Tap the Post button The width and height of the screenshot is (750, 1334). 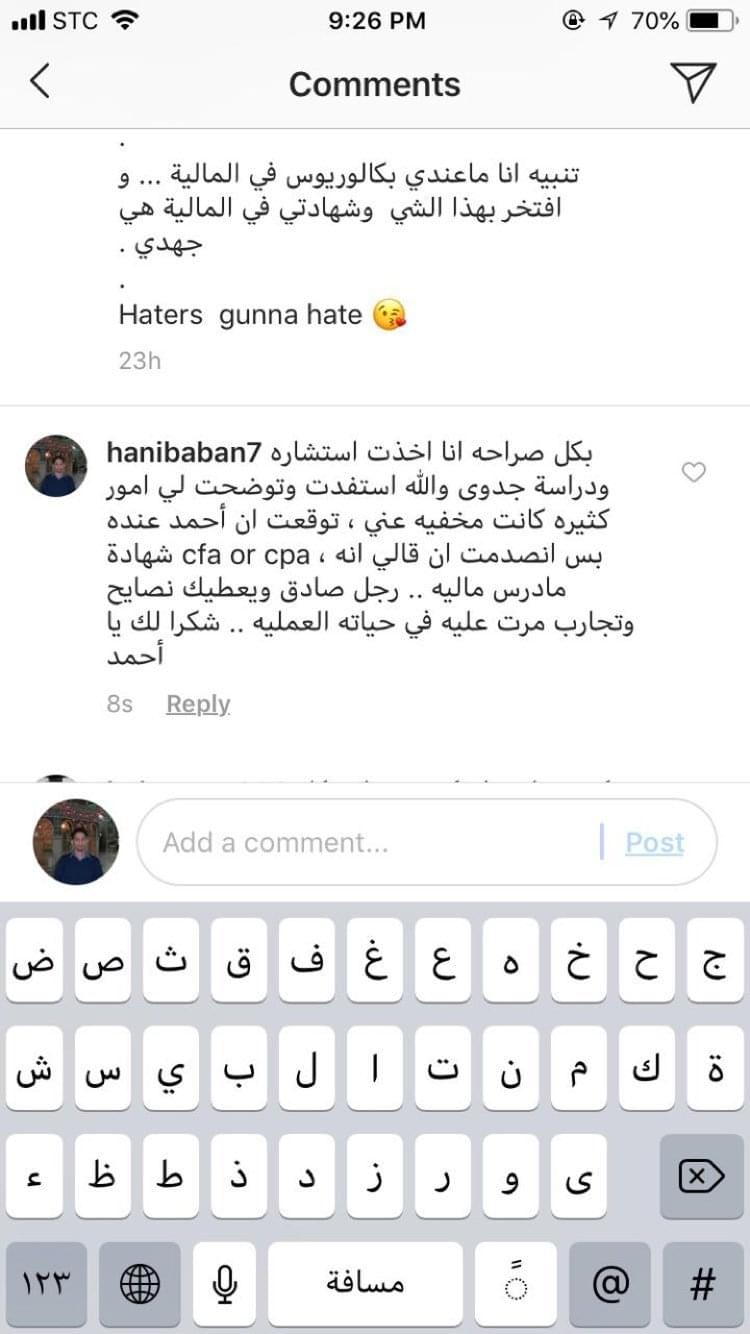click(654, 842)
